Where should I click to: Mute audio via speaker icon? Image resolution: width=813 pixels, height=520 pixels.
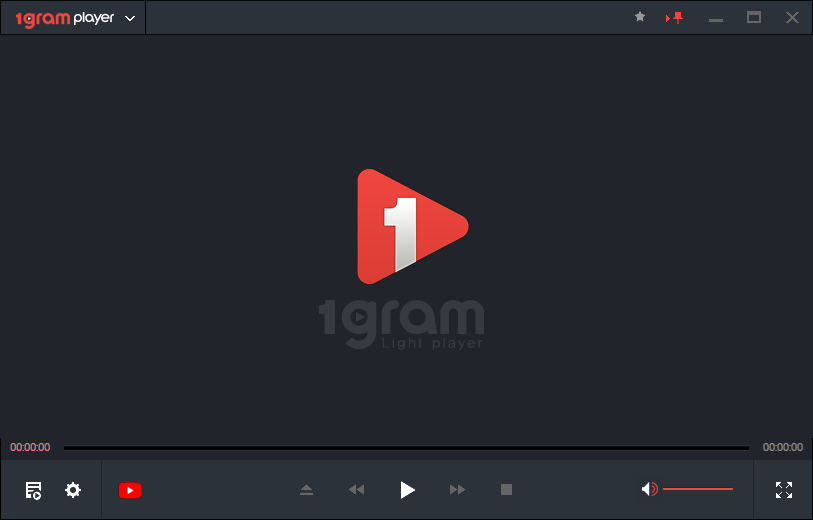(x=650, y=489)
